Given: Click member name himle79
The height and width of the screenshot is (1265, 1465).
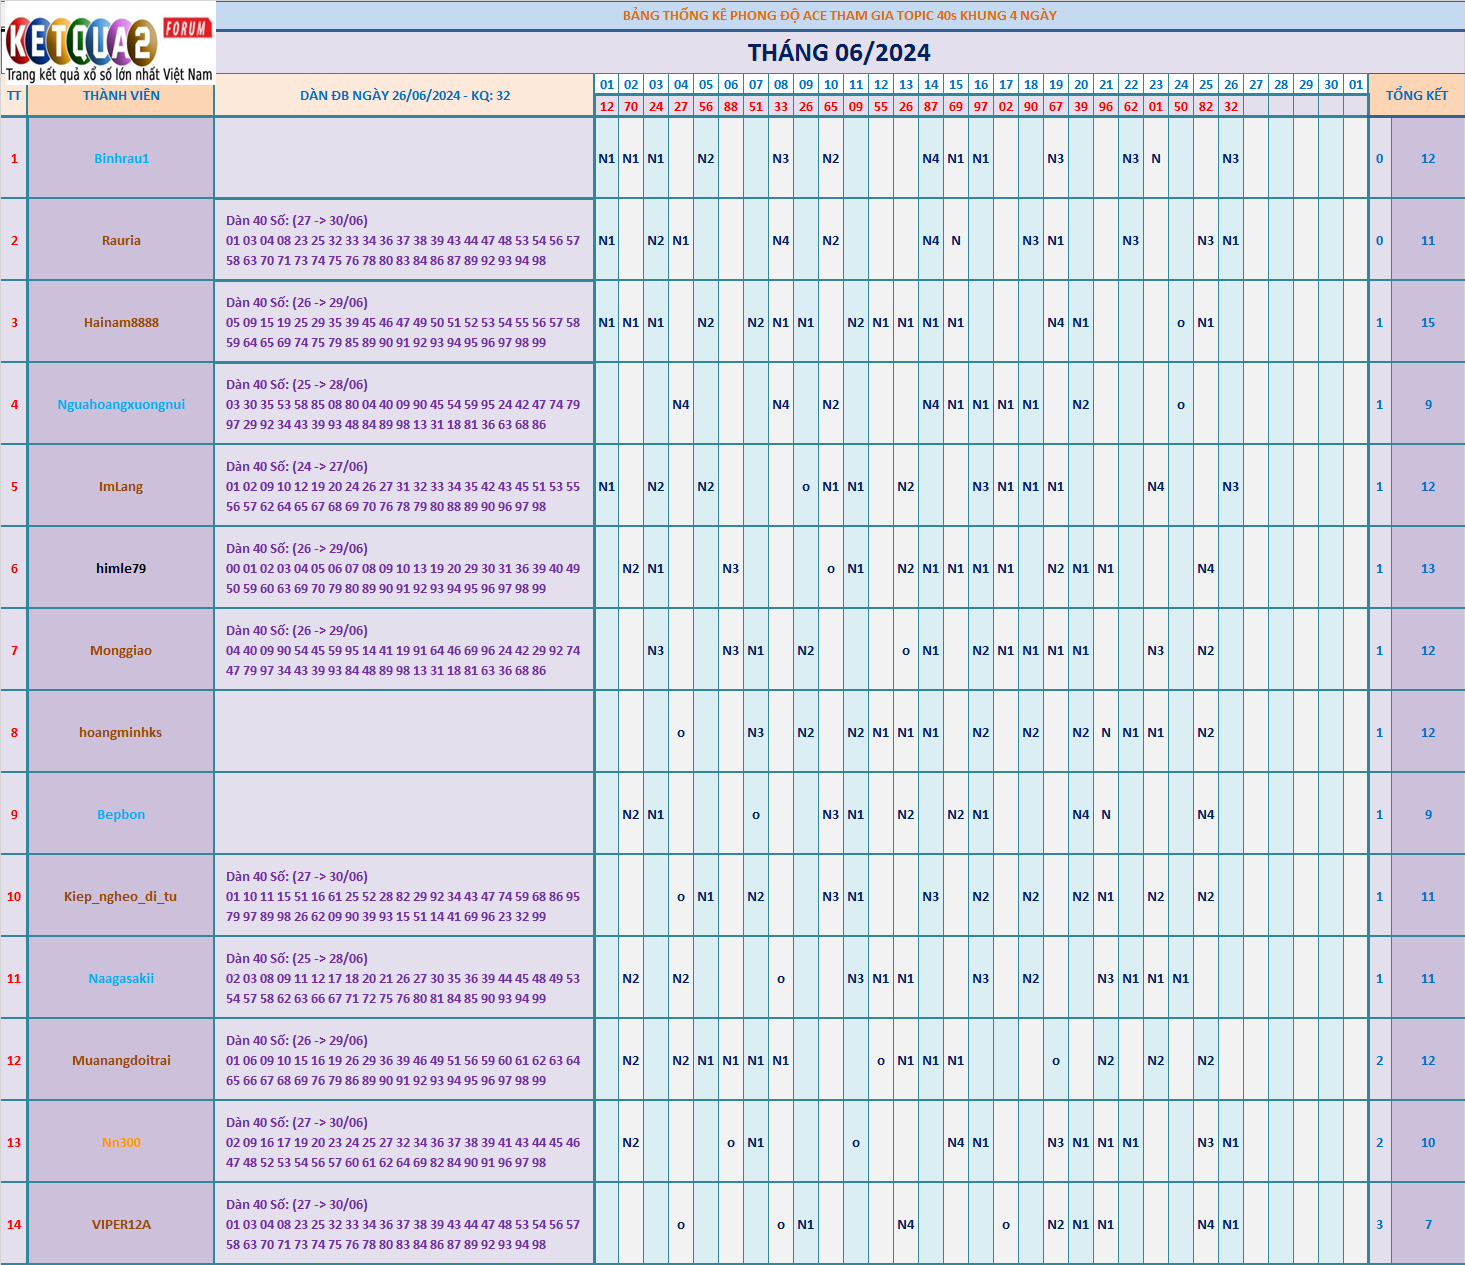Looking at the screenshot, I should (x=121, y=568).
